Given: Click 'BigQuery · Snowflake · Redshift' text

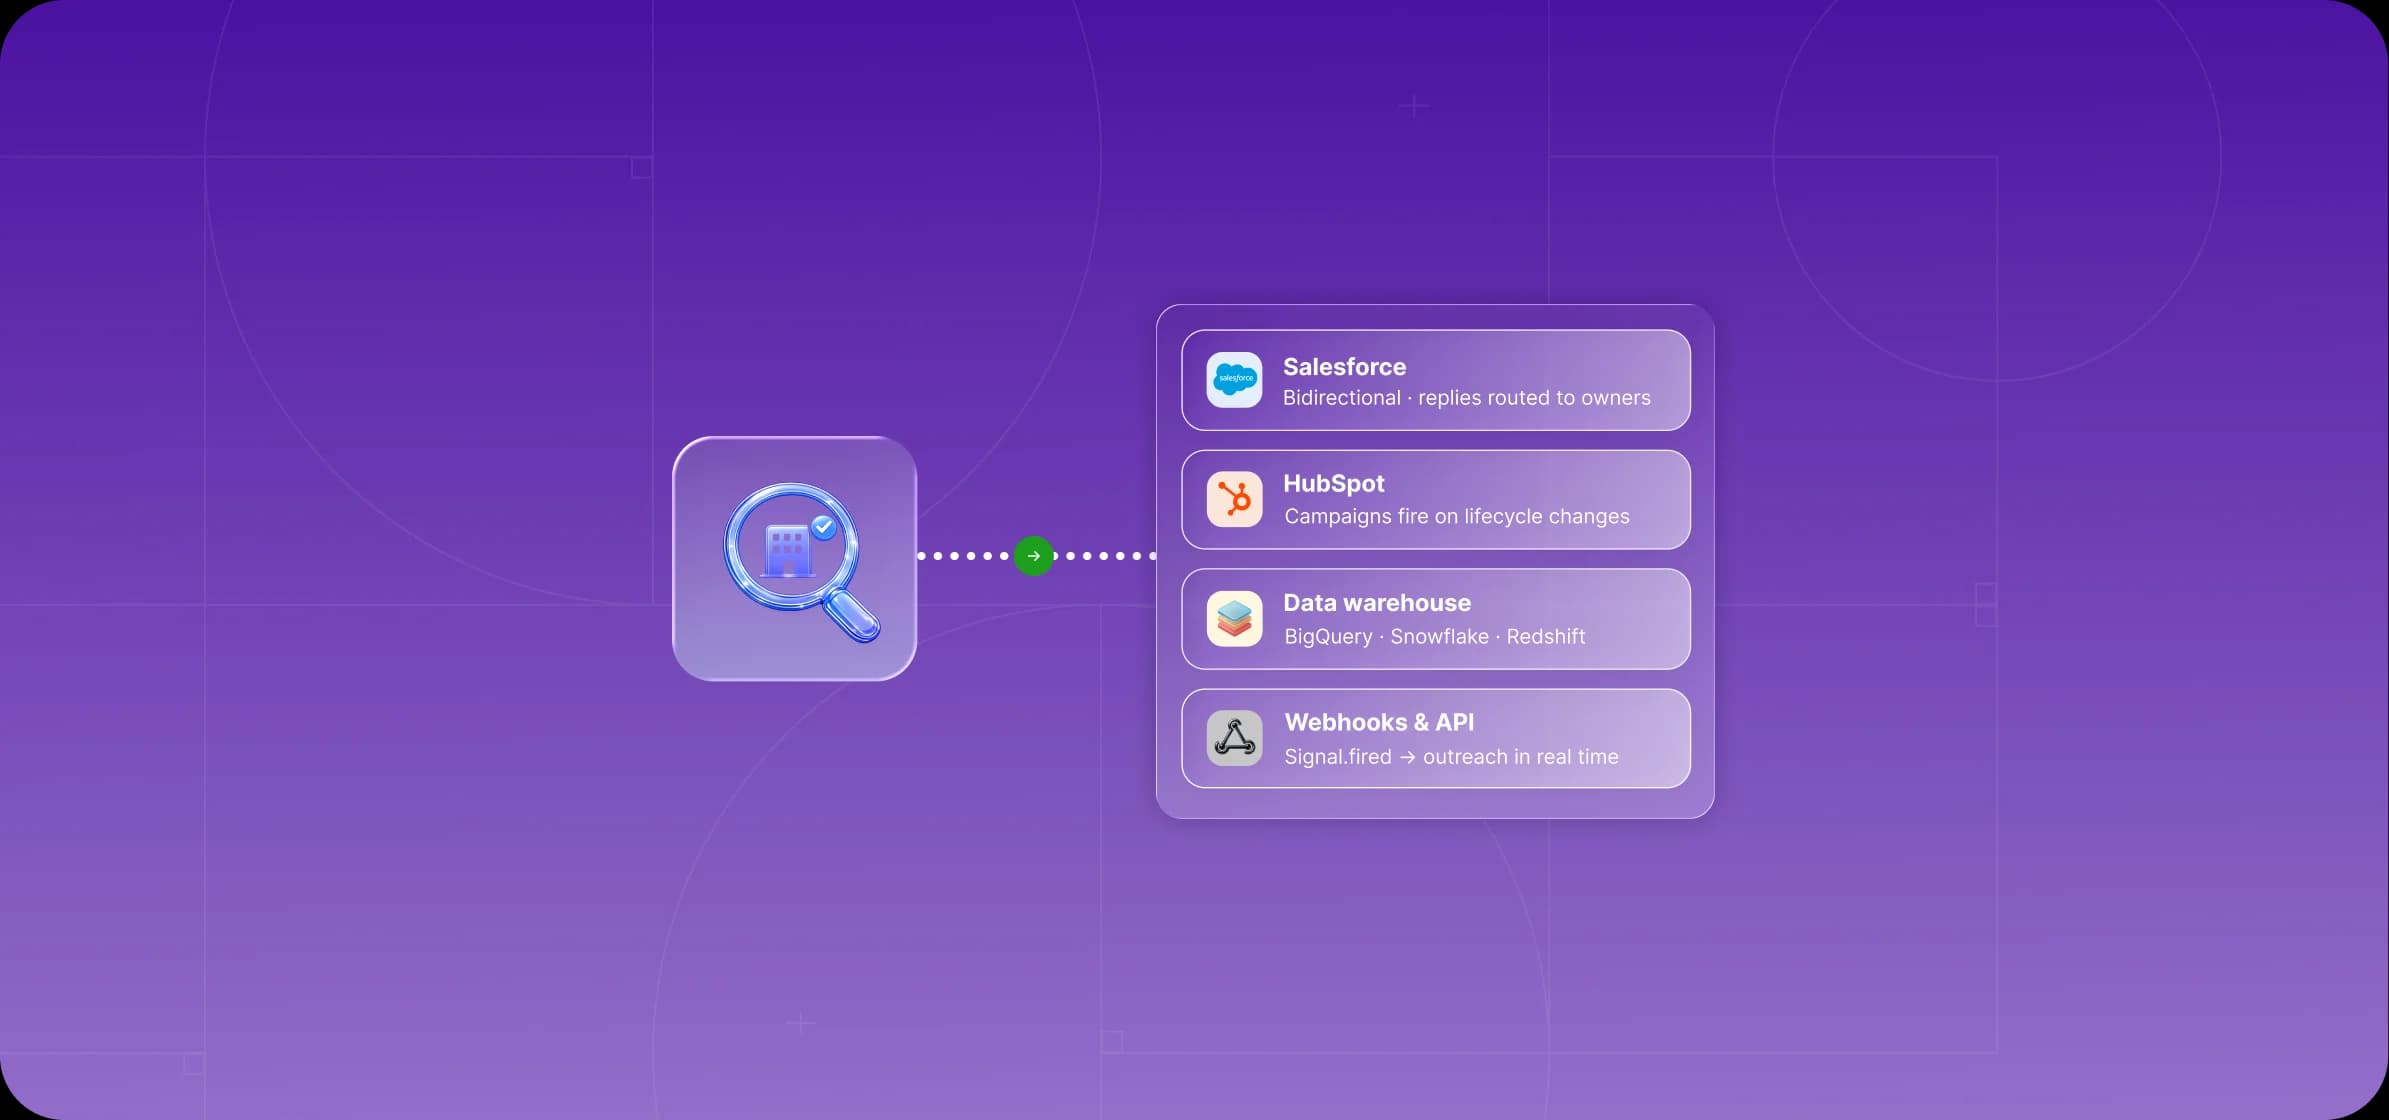Looking at the screenshot, I should pyautogui.click(x=1435, y=637).
